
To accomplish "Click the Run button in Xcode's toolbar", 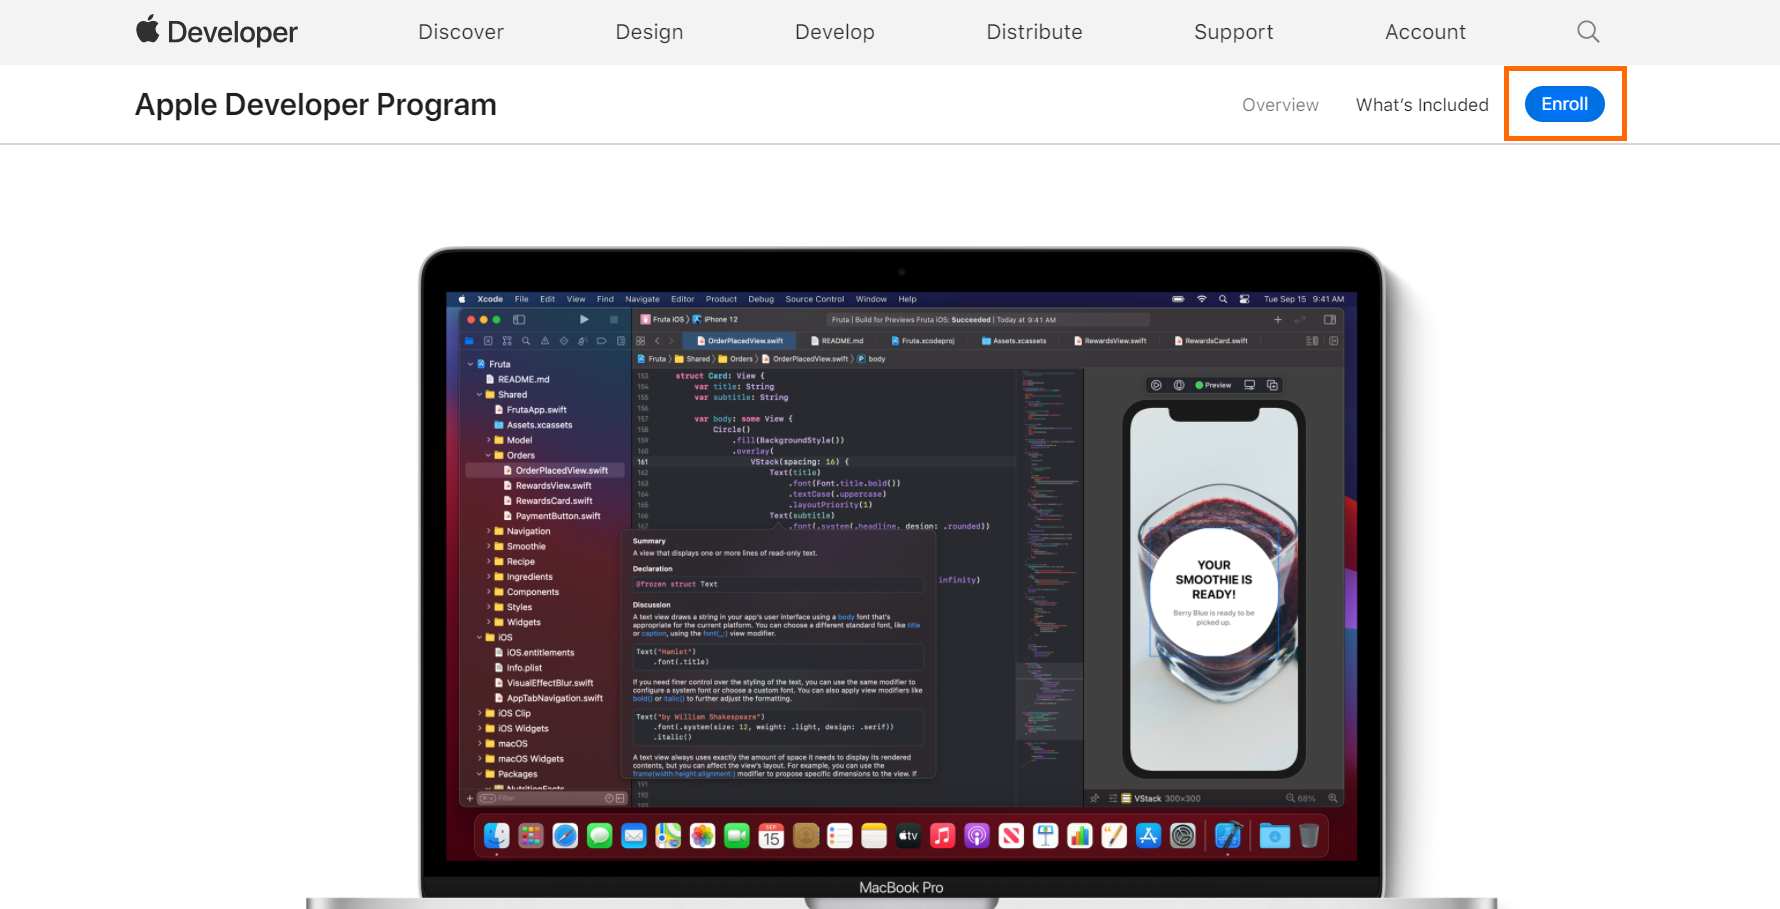I will coord(584,320).
